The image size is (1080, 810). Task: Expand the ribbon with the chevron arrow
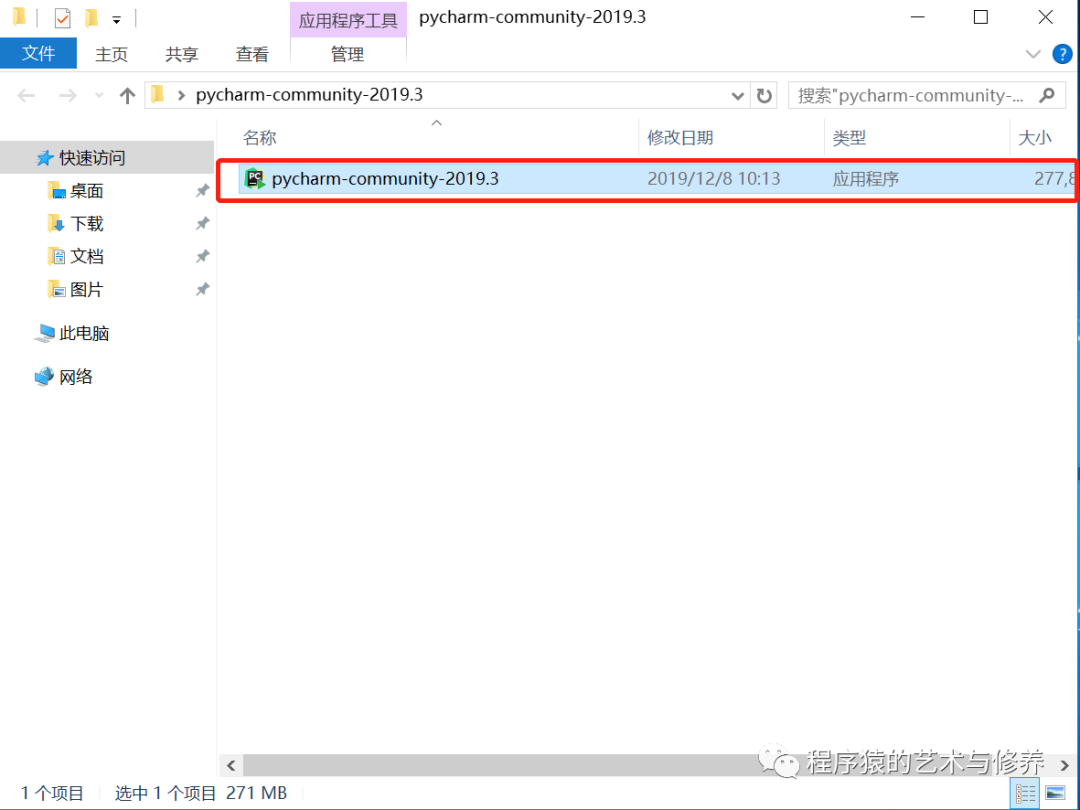point(1032,54)
